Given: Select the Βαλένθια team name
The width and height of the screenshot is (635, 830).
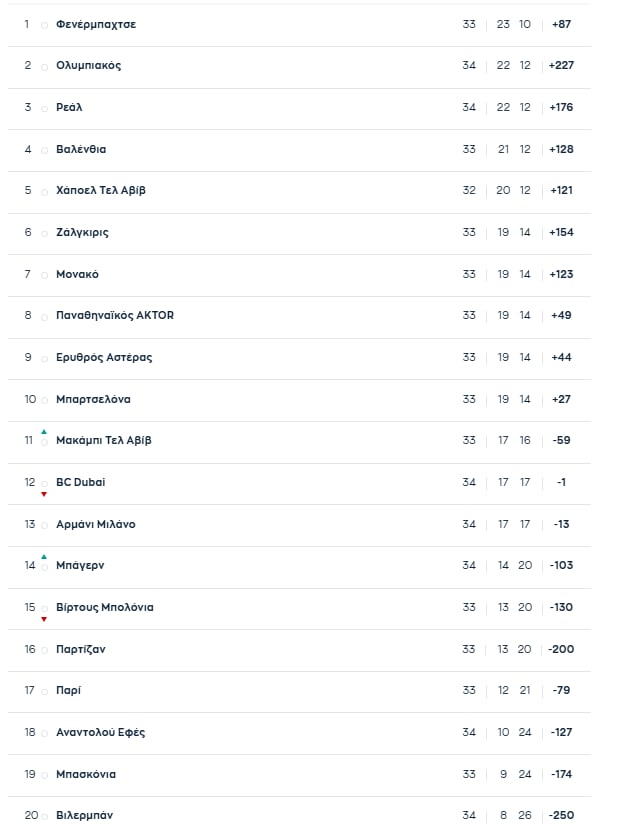Looking at the screenshot, I should (81, 149).
